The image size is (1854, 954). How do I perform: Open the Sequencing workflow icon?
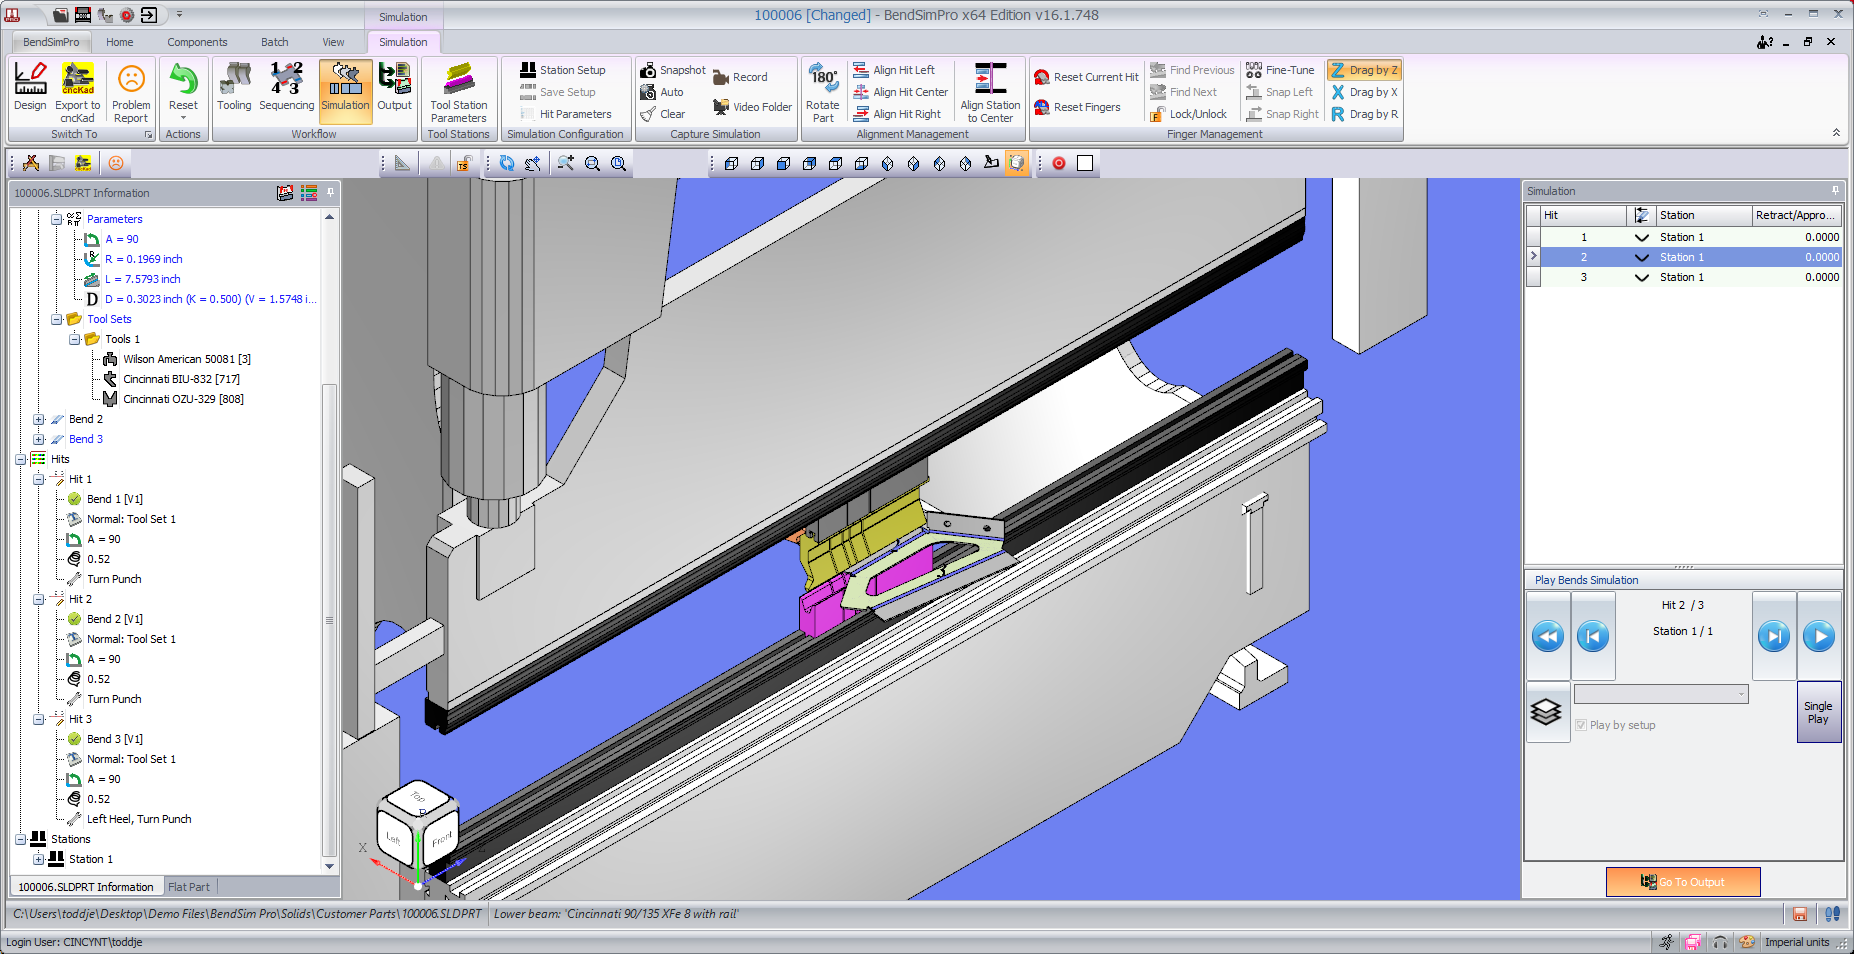coord(286,87)
